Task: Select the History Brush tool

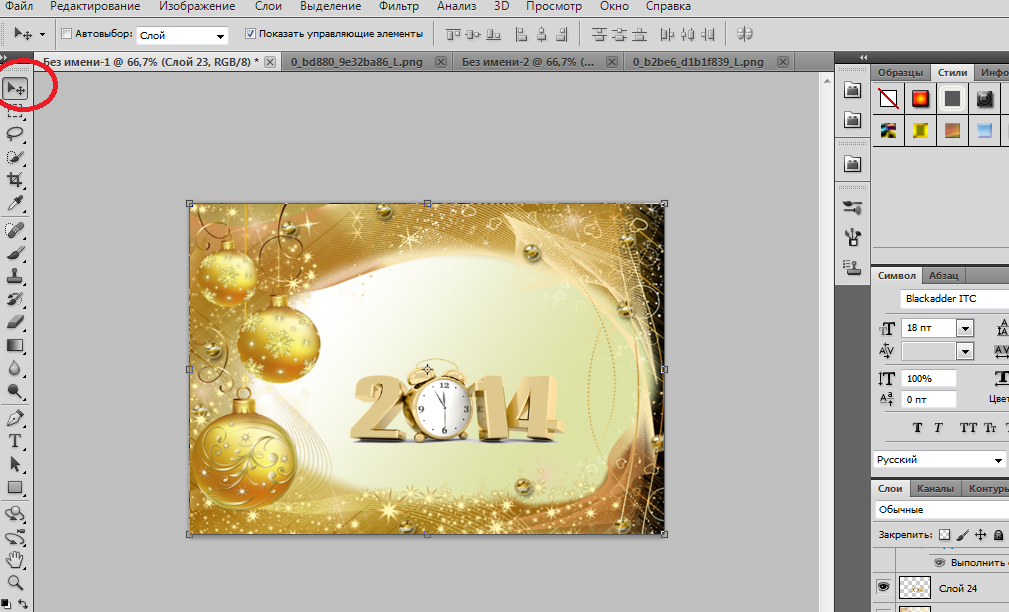Action: tap(15, 299)
